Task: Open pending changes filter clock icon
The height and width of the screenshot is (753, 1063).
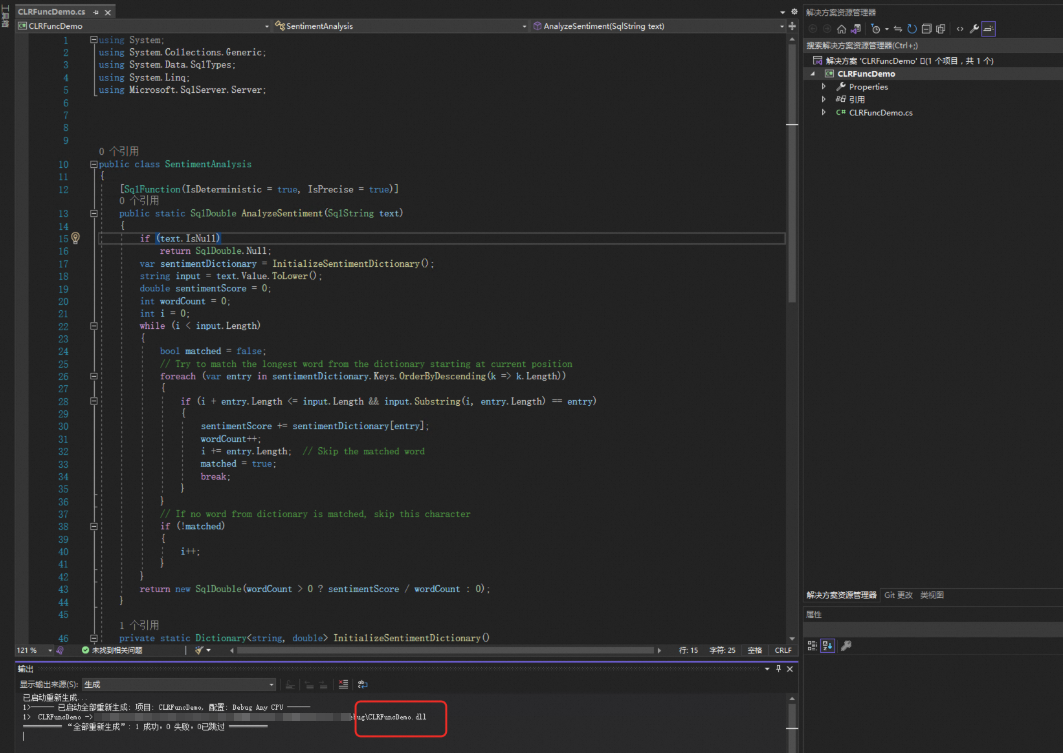Action: point(875,29)
